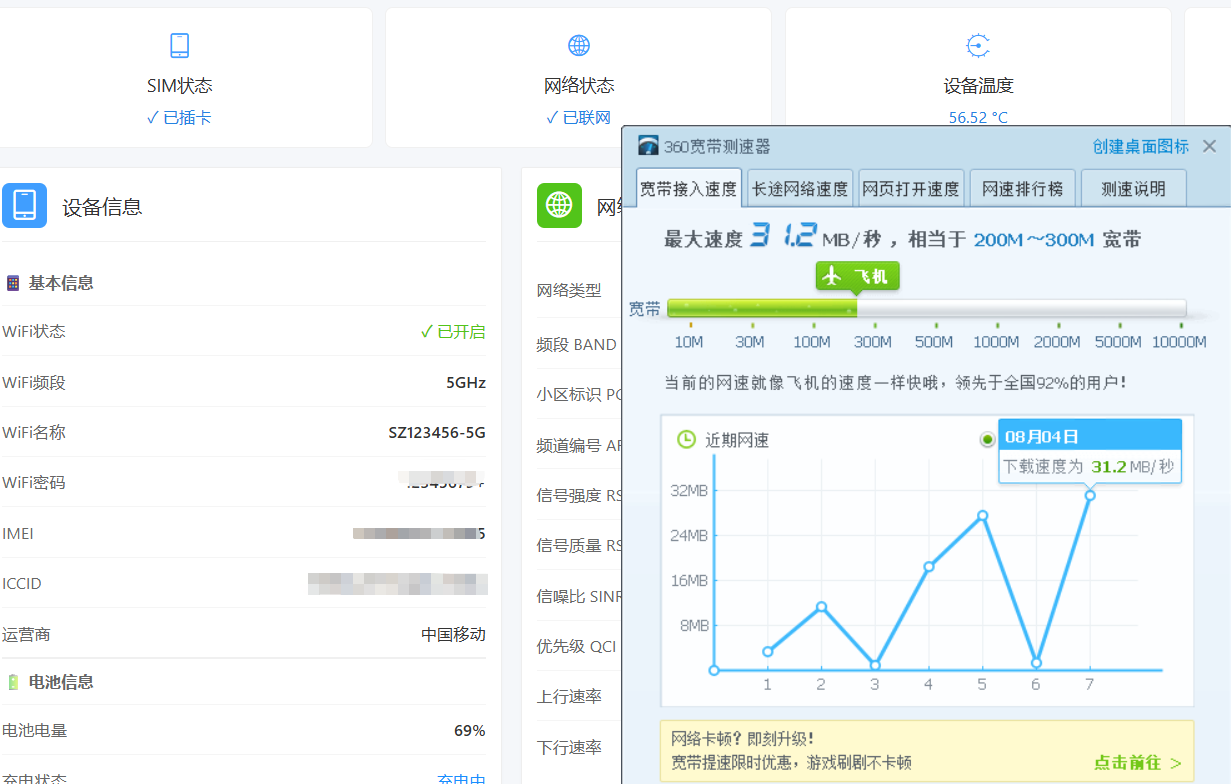The width and height of the screenshot is (1231, 784).
Task: Click the 创建桌面图标 link
Action: tap(1140, 146)
